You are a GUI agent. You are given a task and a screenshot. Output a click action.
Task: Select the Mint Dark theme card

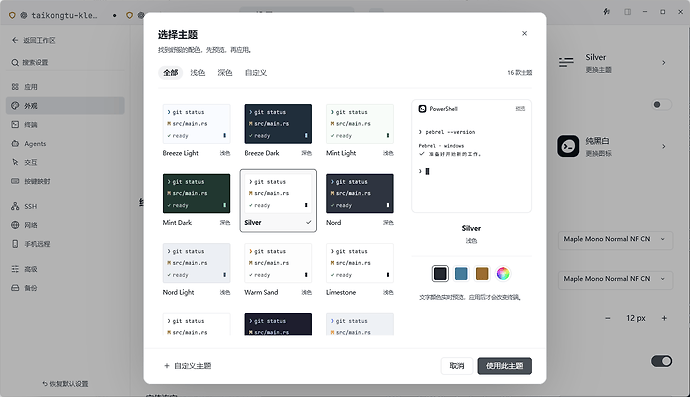pyautogui.click(x=196, y=200)
